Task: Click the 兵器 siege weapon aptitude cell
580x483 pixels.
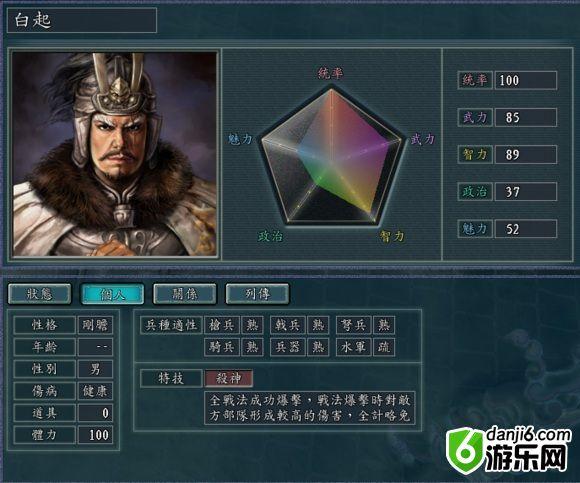Action: [288, 347]
